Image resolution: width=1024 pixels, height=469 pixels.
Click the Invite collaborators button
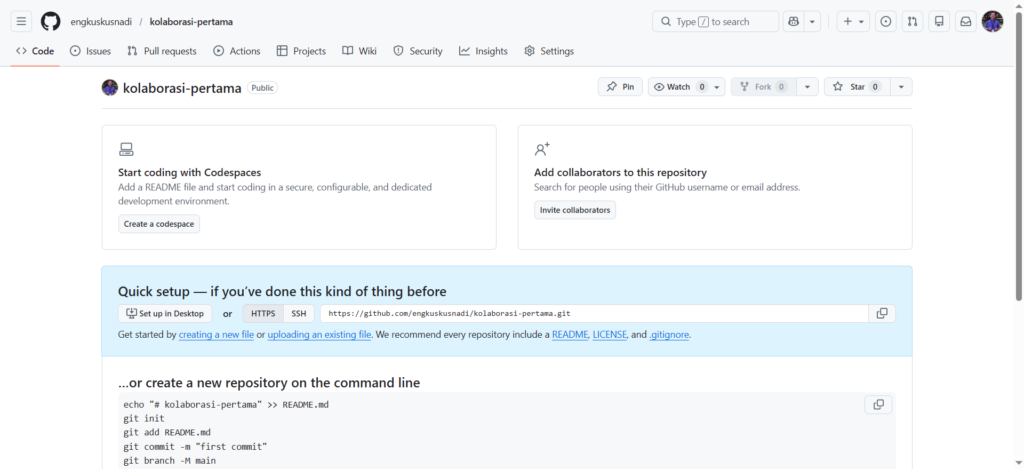574,210
